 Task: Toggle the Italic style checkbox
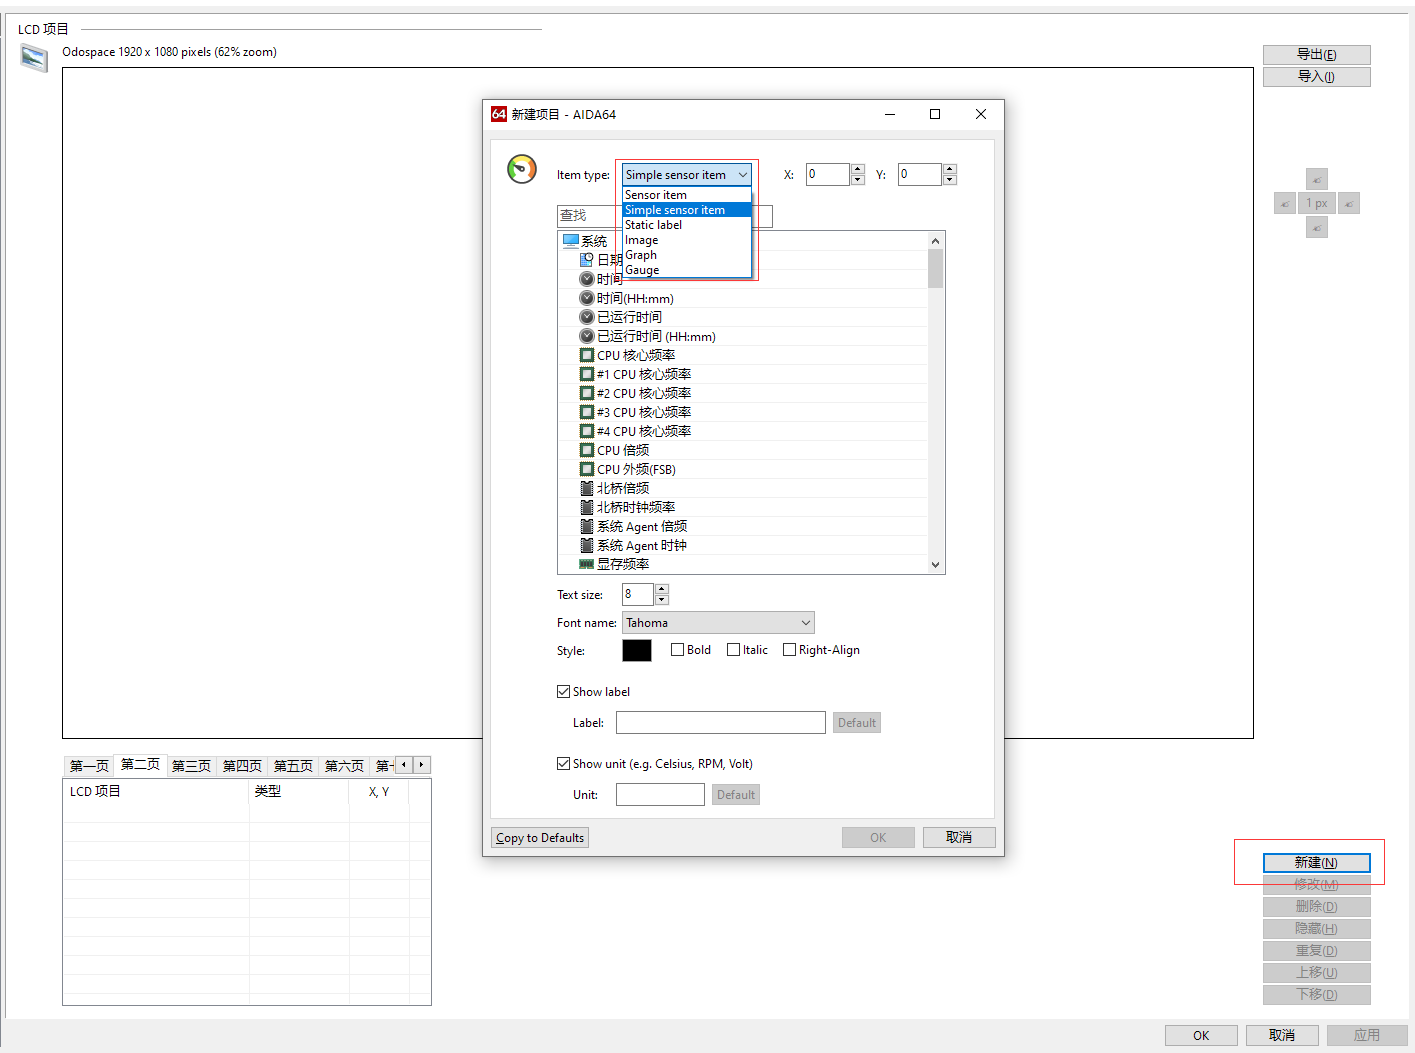point(733,650)
